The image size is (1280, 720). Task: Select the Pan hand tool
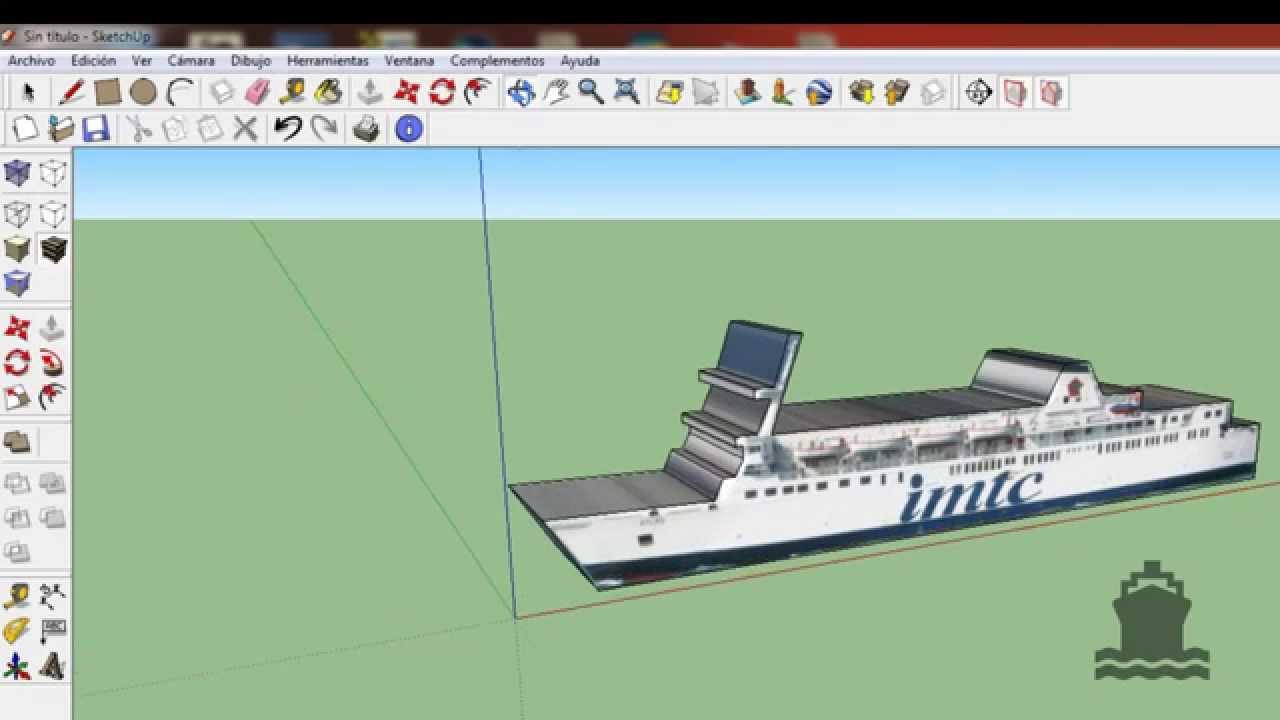click(x=556, y=92)
